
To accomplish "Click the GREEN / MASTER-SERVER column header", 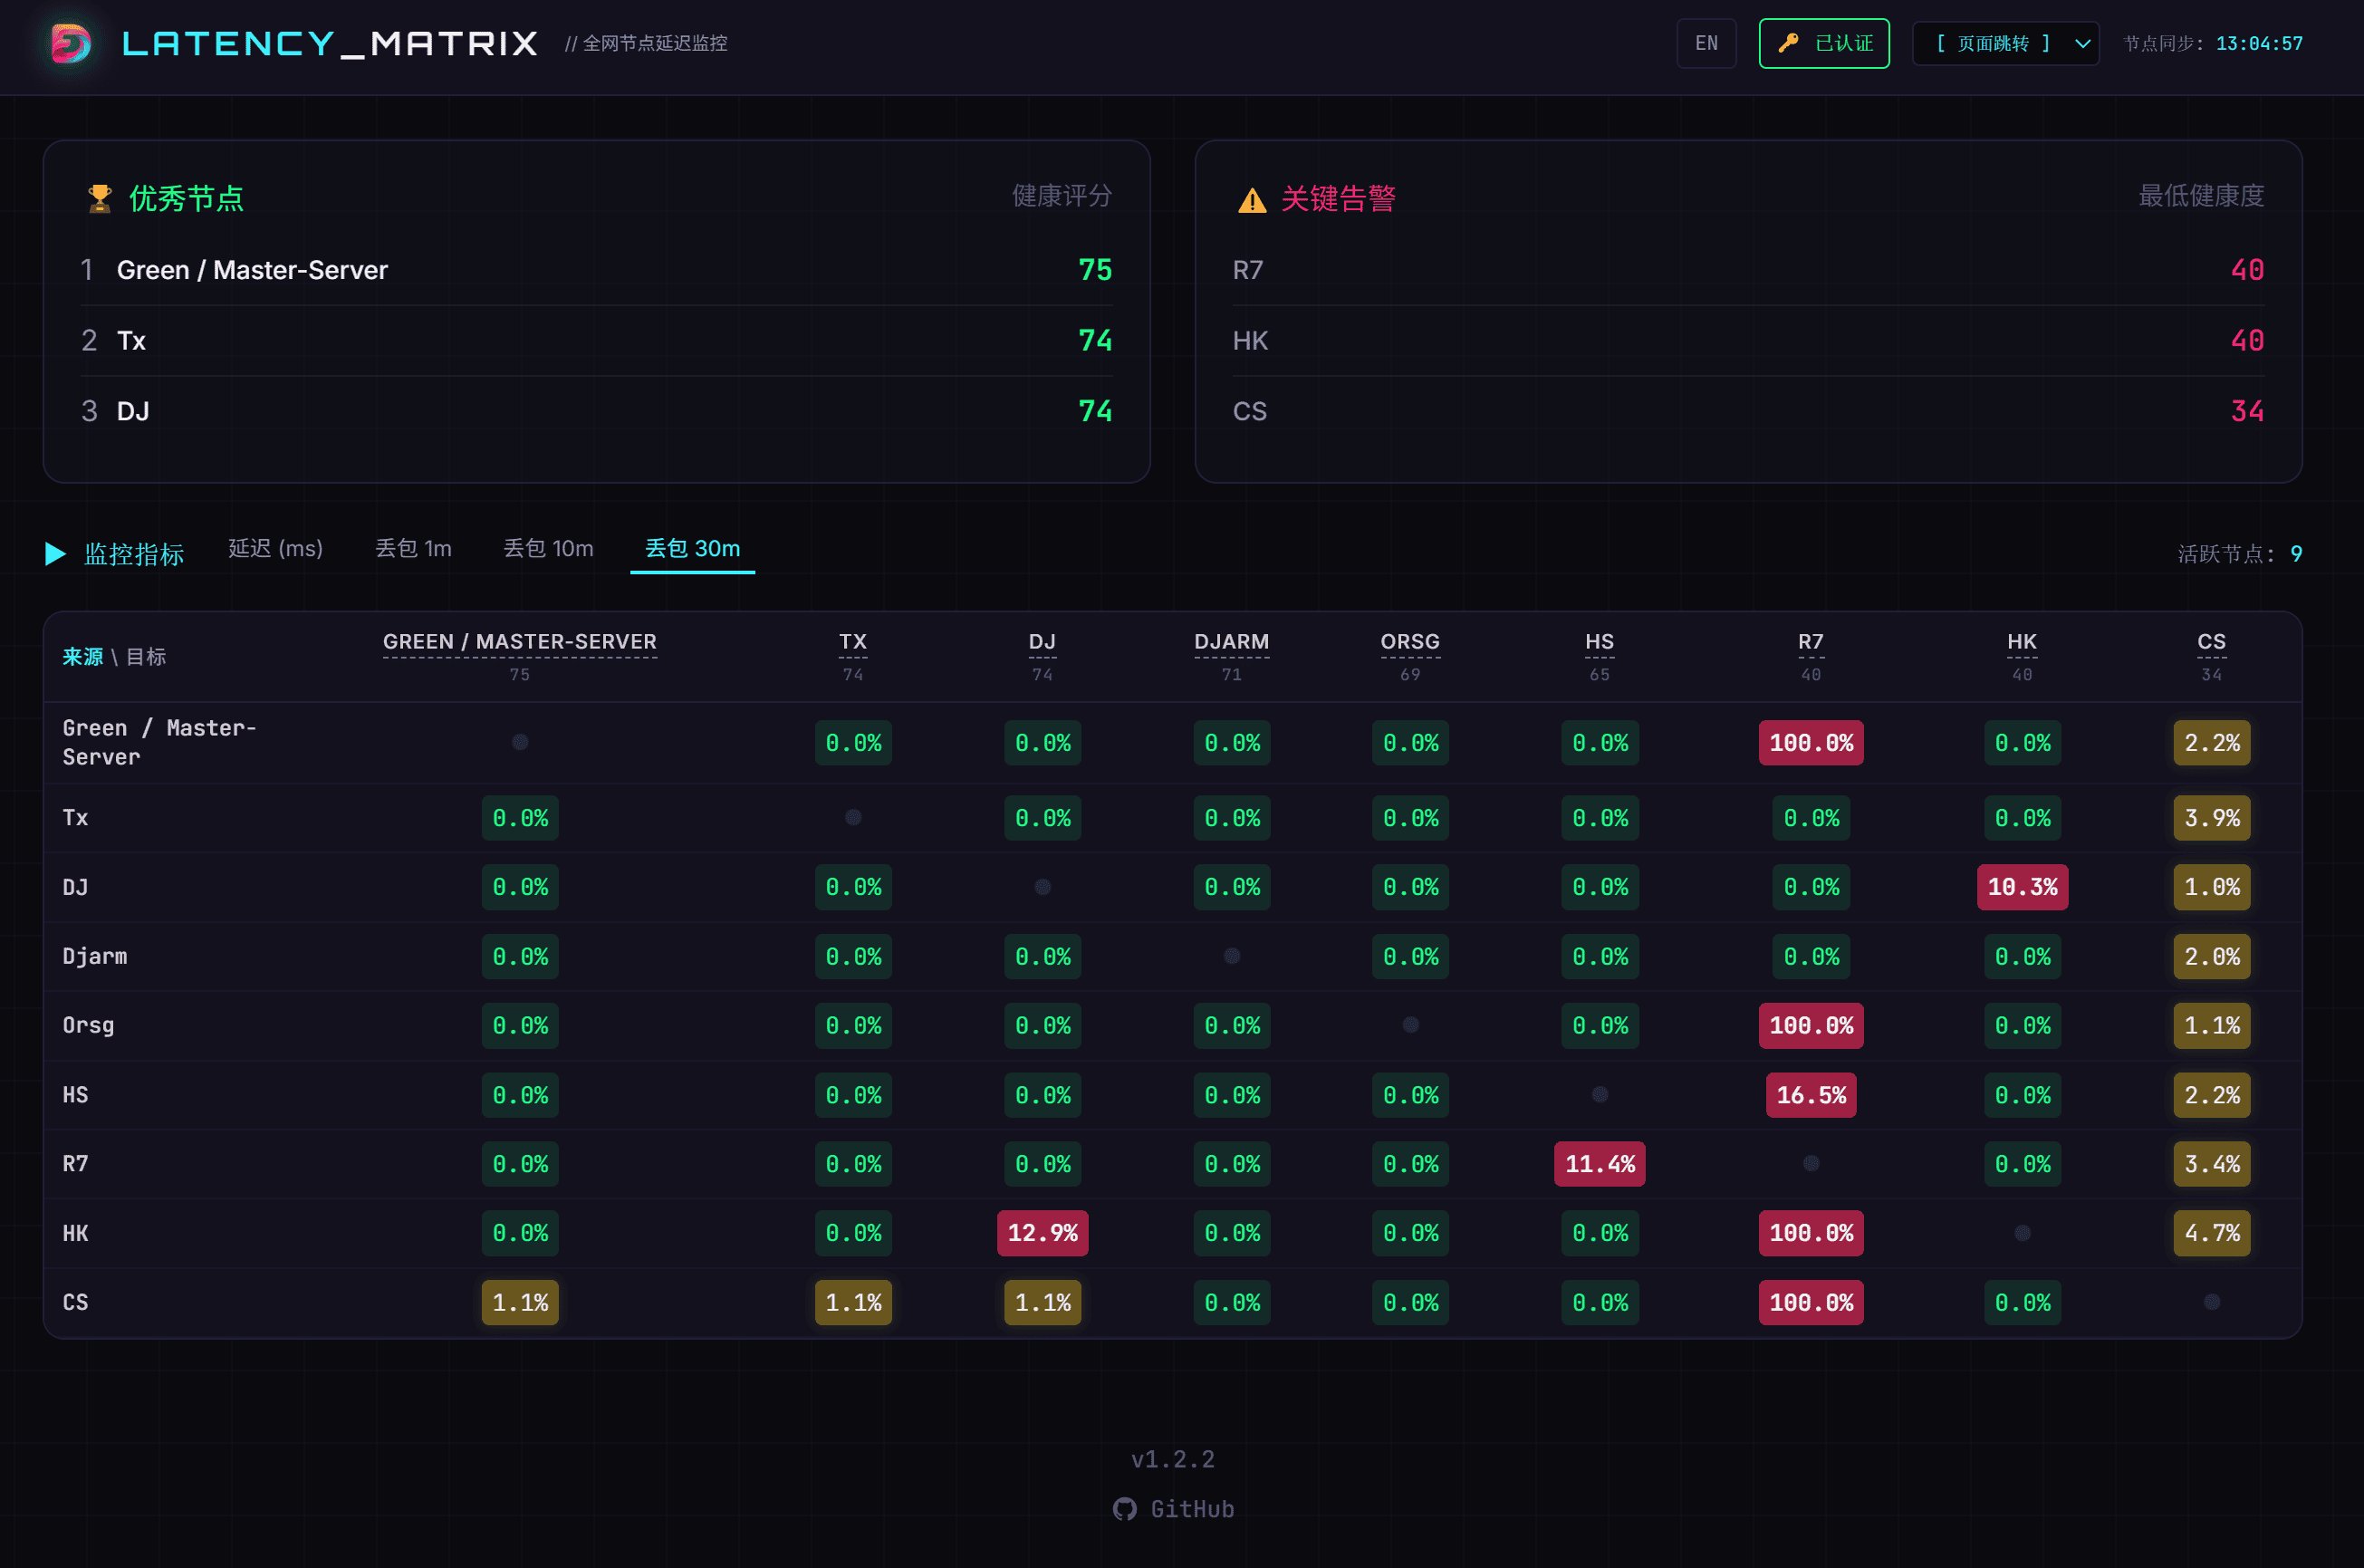I will coord(520,642).
